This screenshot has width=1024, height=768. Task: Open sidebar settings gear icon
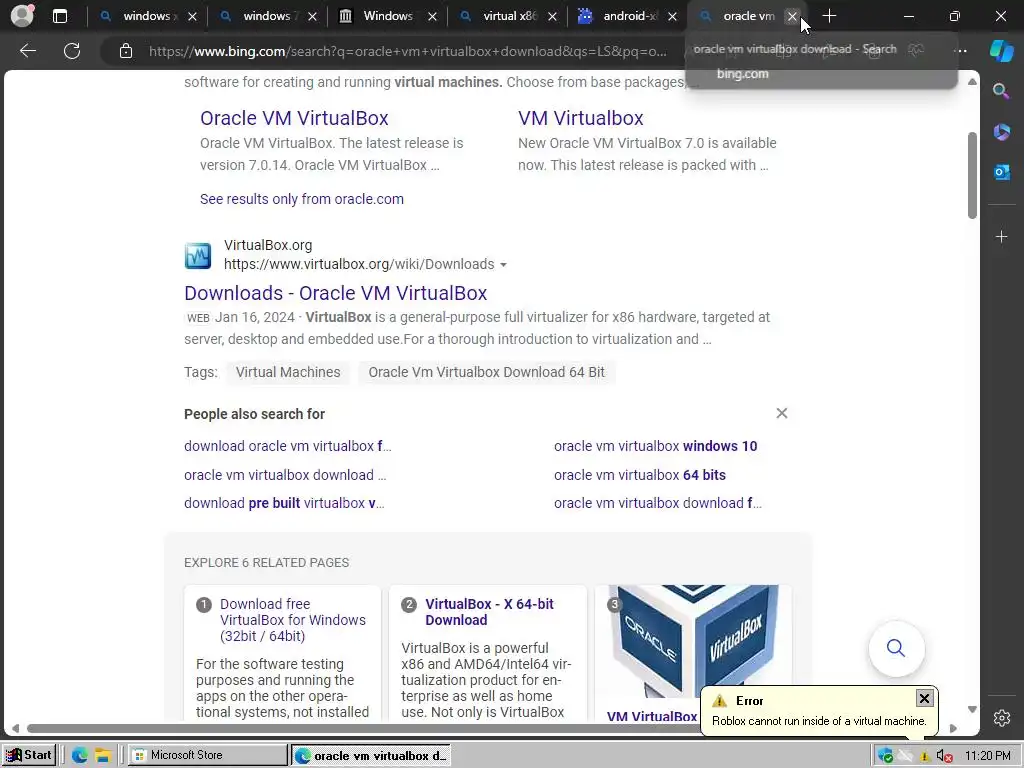[1001, 718]
